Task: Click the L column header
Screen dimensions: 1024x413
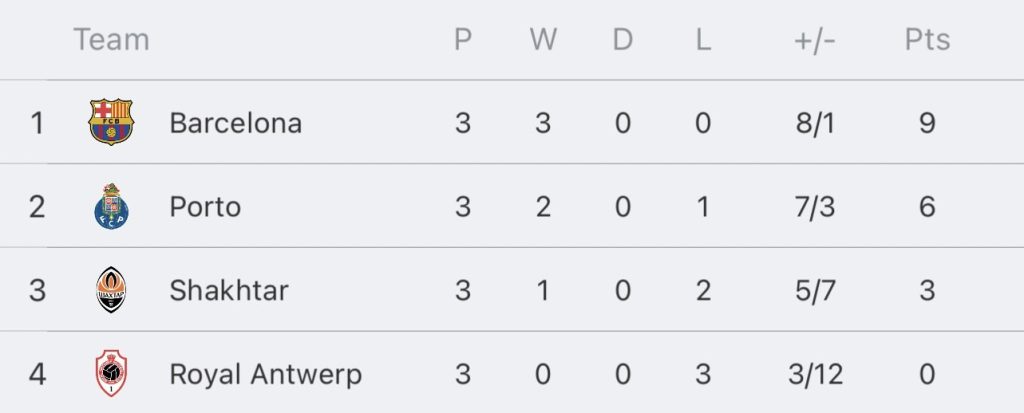Action: pos(702,40)
